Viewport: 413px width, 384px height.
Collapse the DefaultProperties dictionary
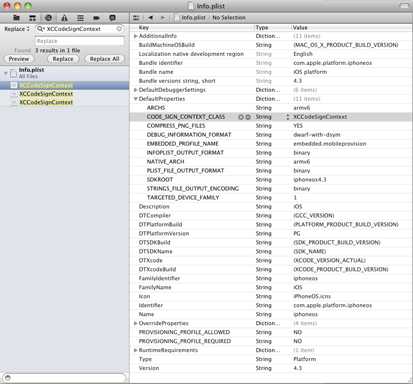pos(136,99)
